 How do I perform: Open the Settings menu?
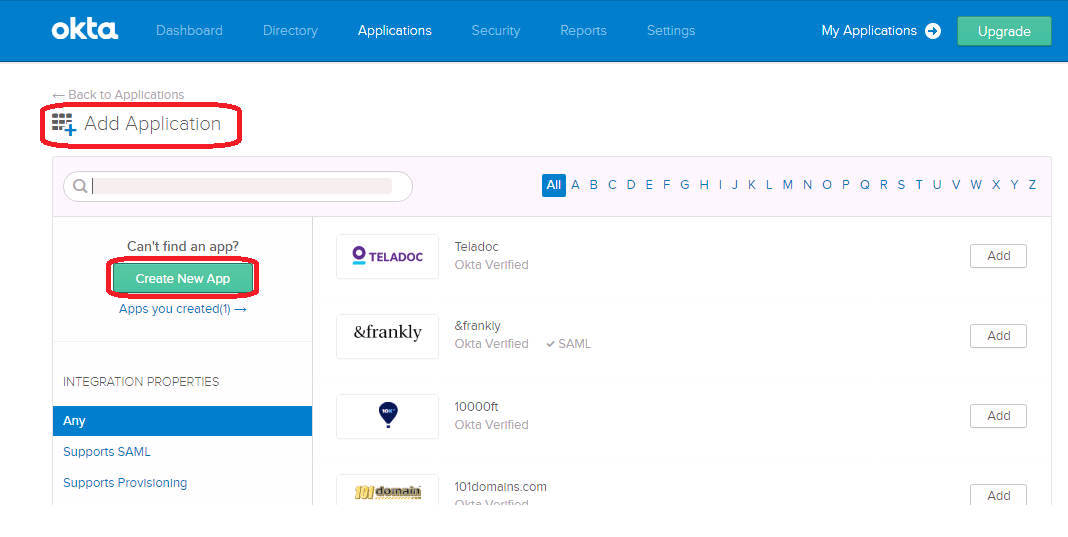[x=671, y=31]
